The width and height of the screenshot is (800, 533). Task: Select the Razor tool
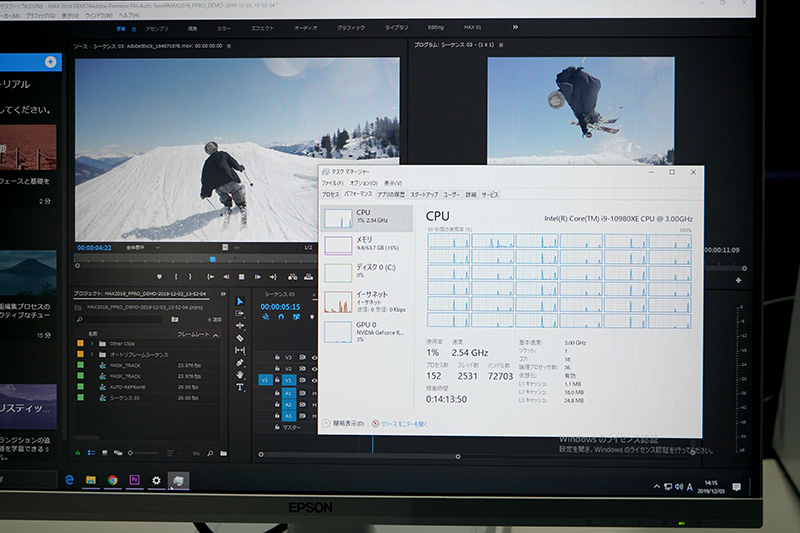tap(240, 338)
